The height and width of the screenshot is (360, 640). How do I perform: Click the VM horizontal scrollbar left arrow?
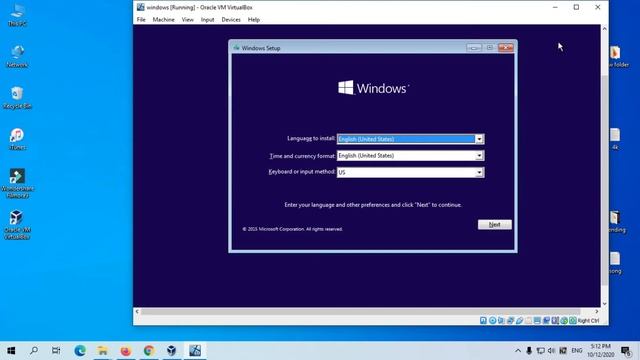coord(137,311)
